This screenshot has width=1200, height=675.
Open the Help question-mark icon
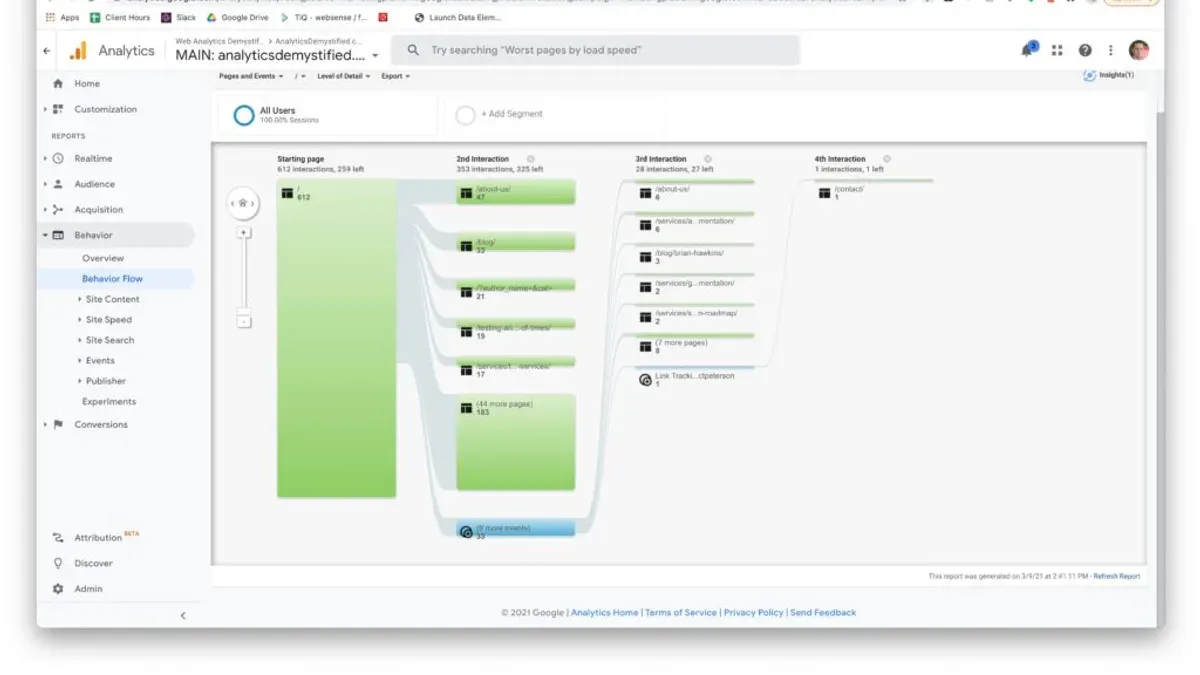click(x=1085, y=50)
